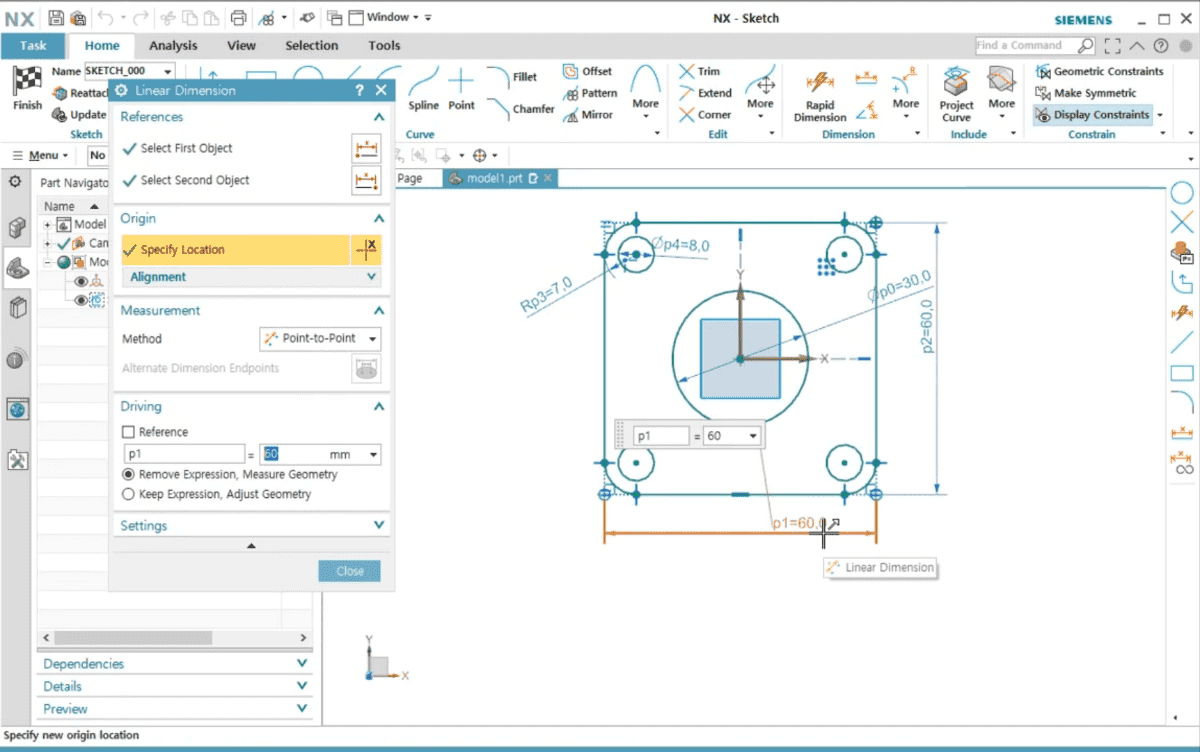Viewport: 1200px width, 752px height.
Task: Select the Corner tool
Action: (705, 115)
